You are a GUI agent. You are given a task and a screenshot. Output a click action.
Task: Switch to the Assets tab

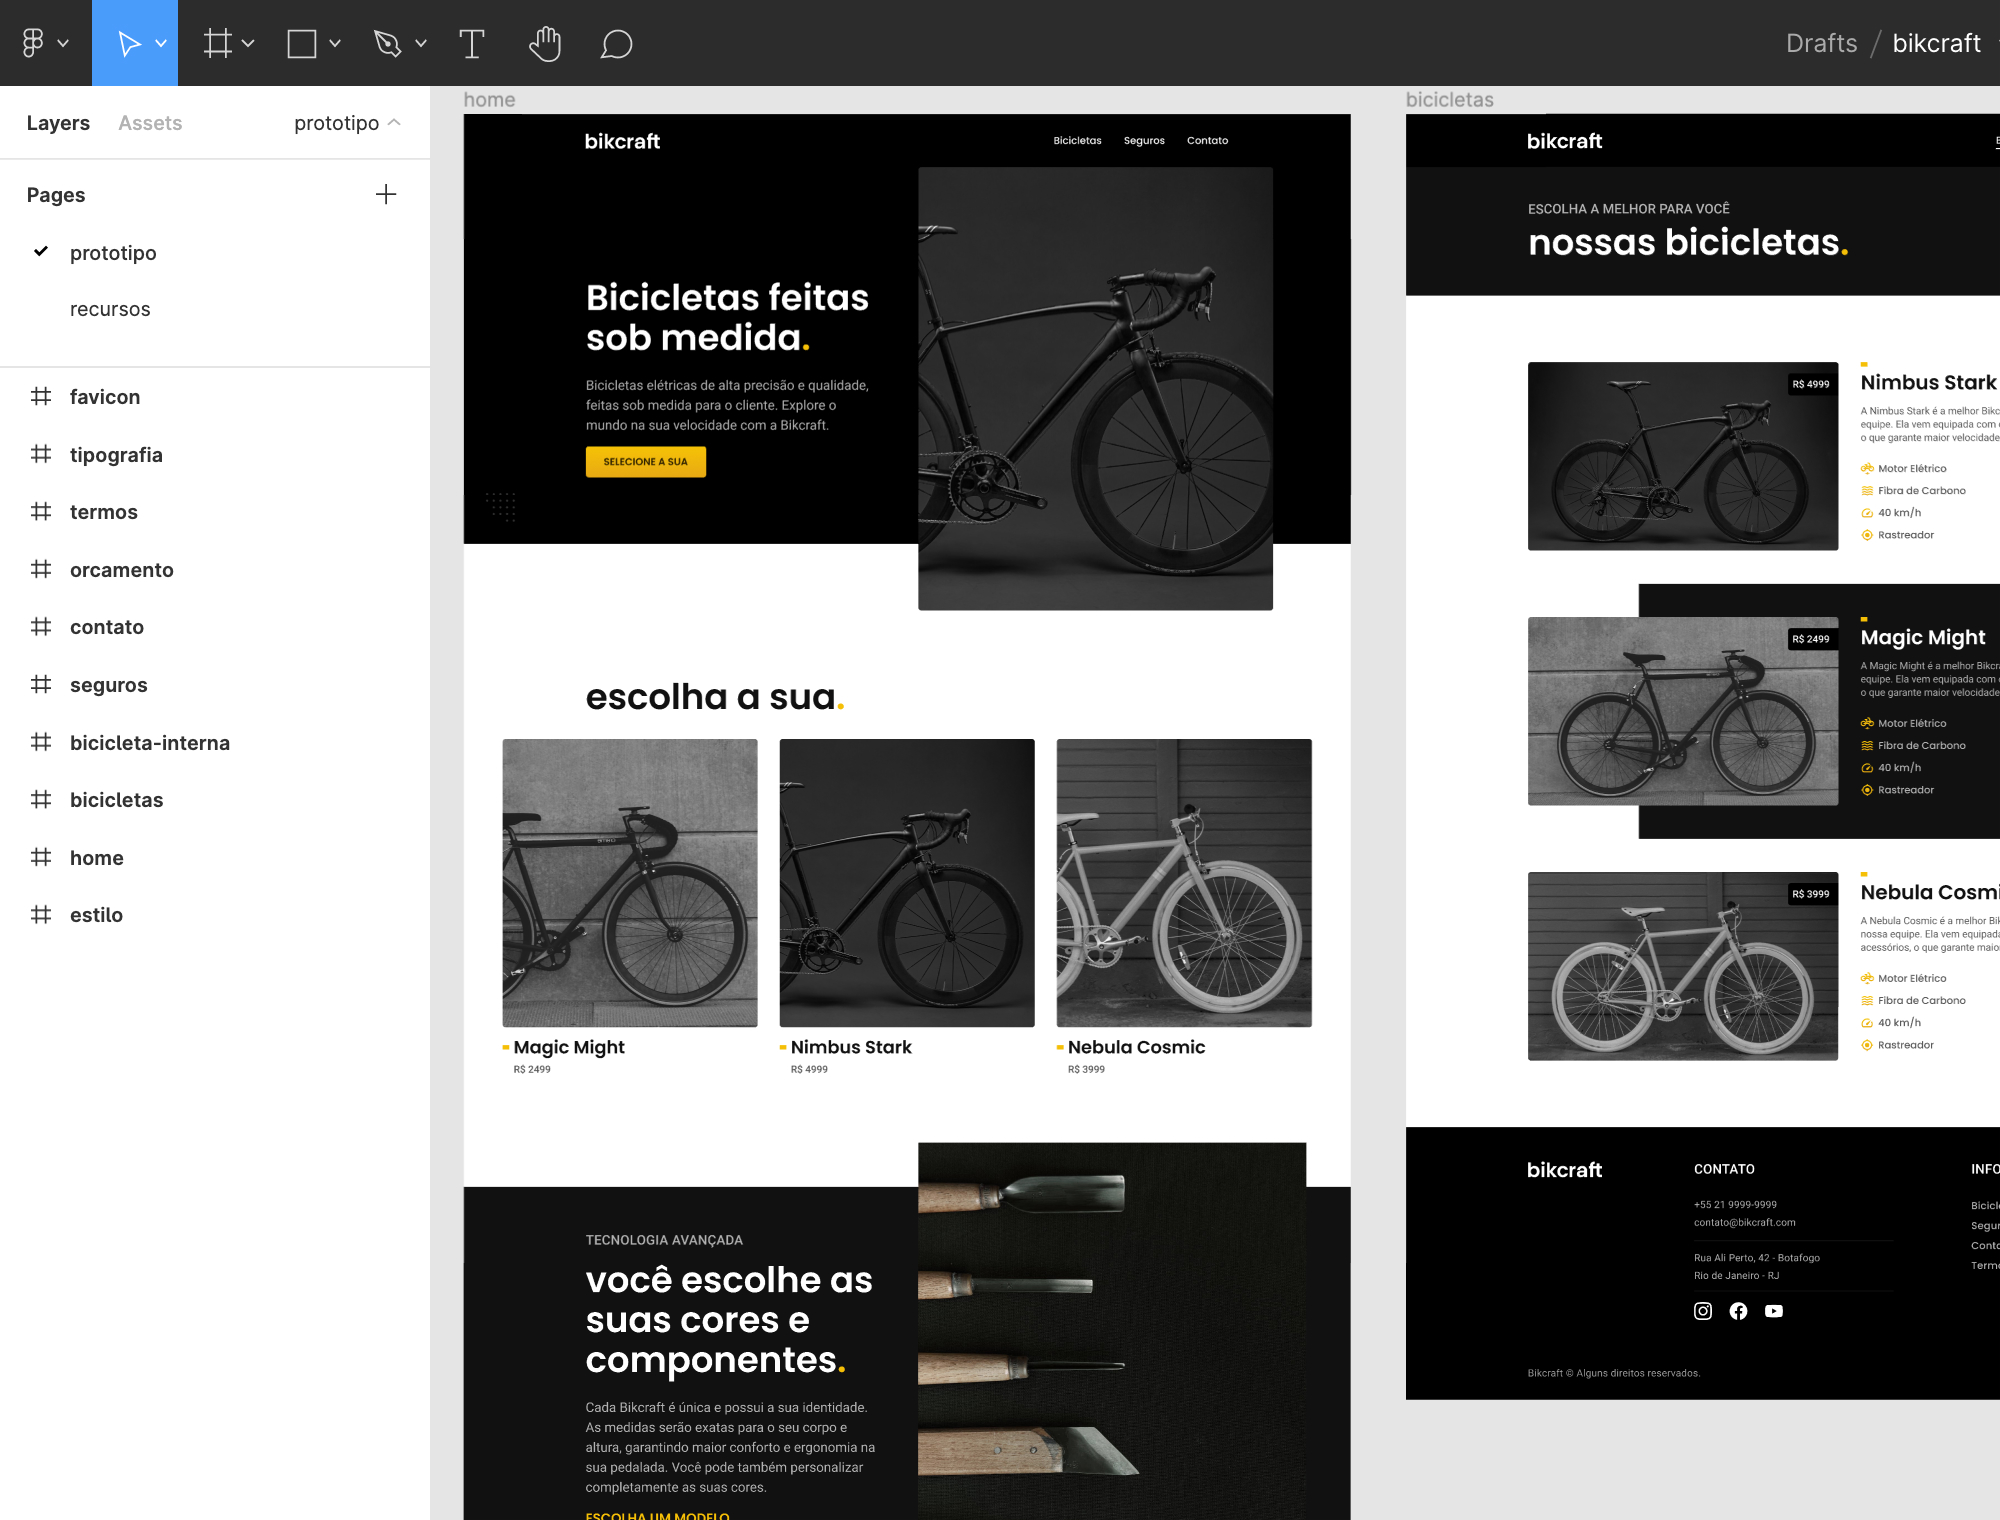point(150,123)
